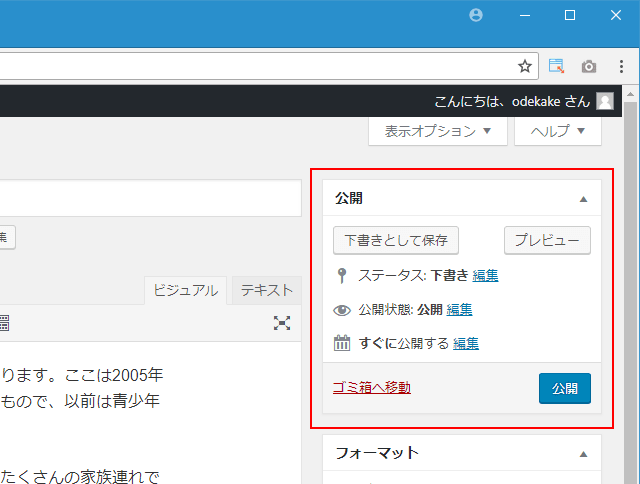The height and width of the screenshot is (484, 640).
Task: Click the editor text たくさんの家族連れで
Action: click(x=80, y=476)
